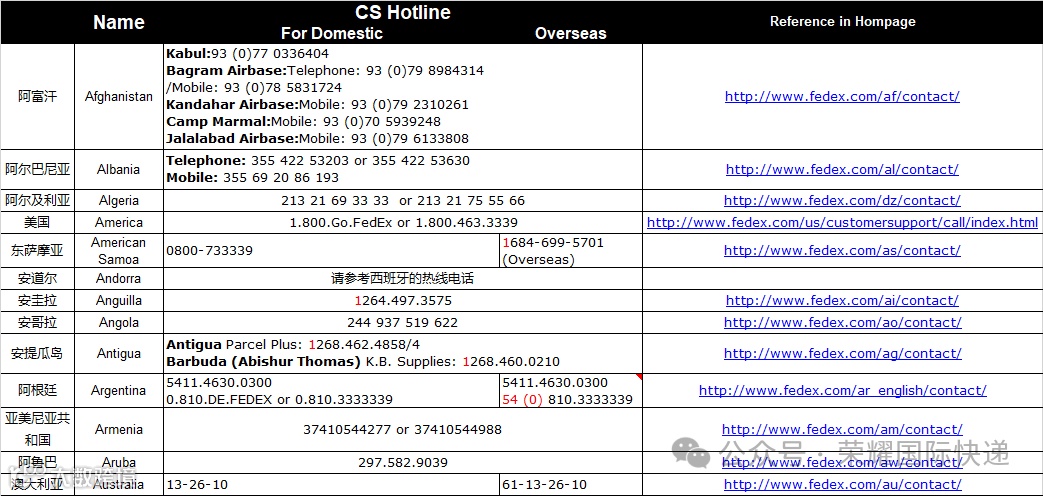Select the Name column header

pyautogui.click(x=118, y=22)
